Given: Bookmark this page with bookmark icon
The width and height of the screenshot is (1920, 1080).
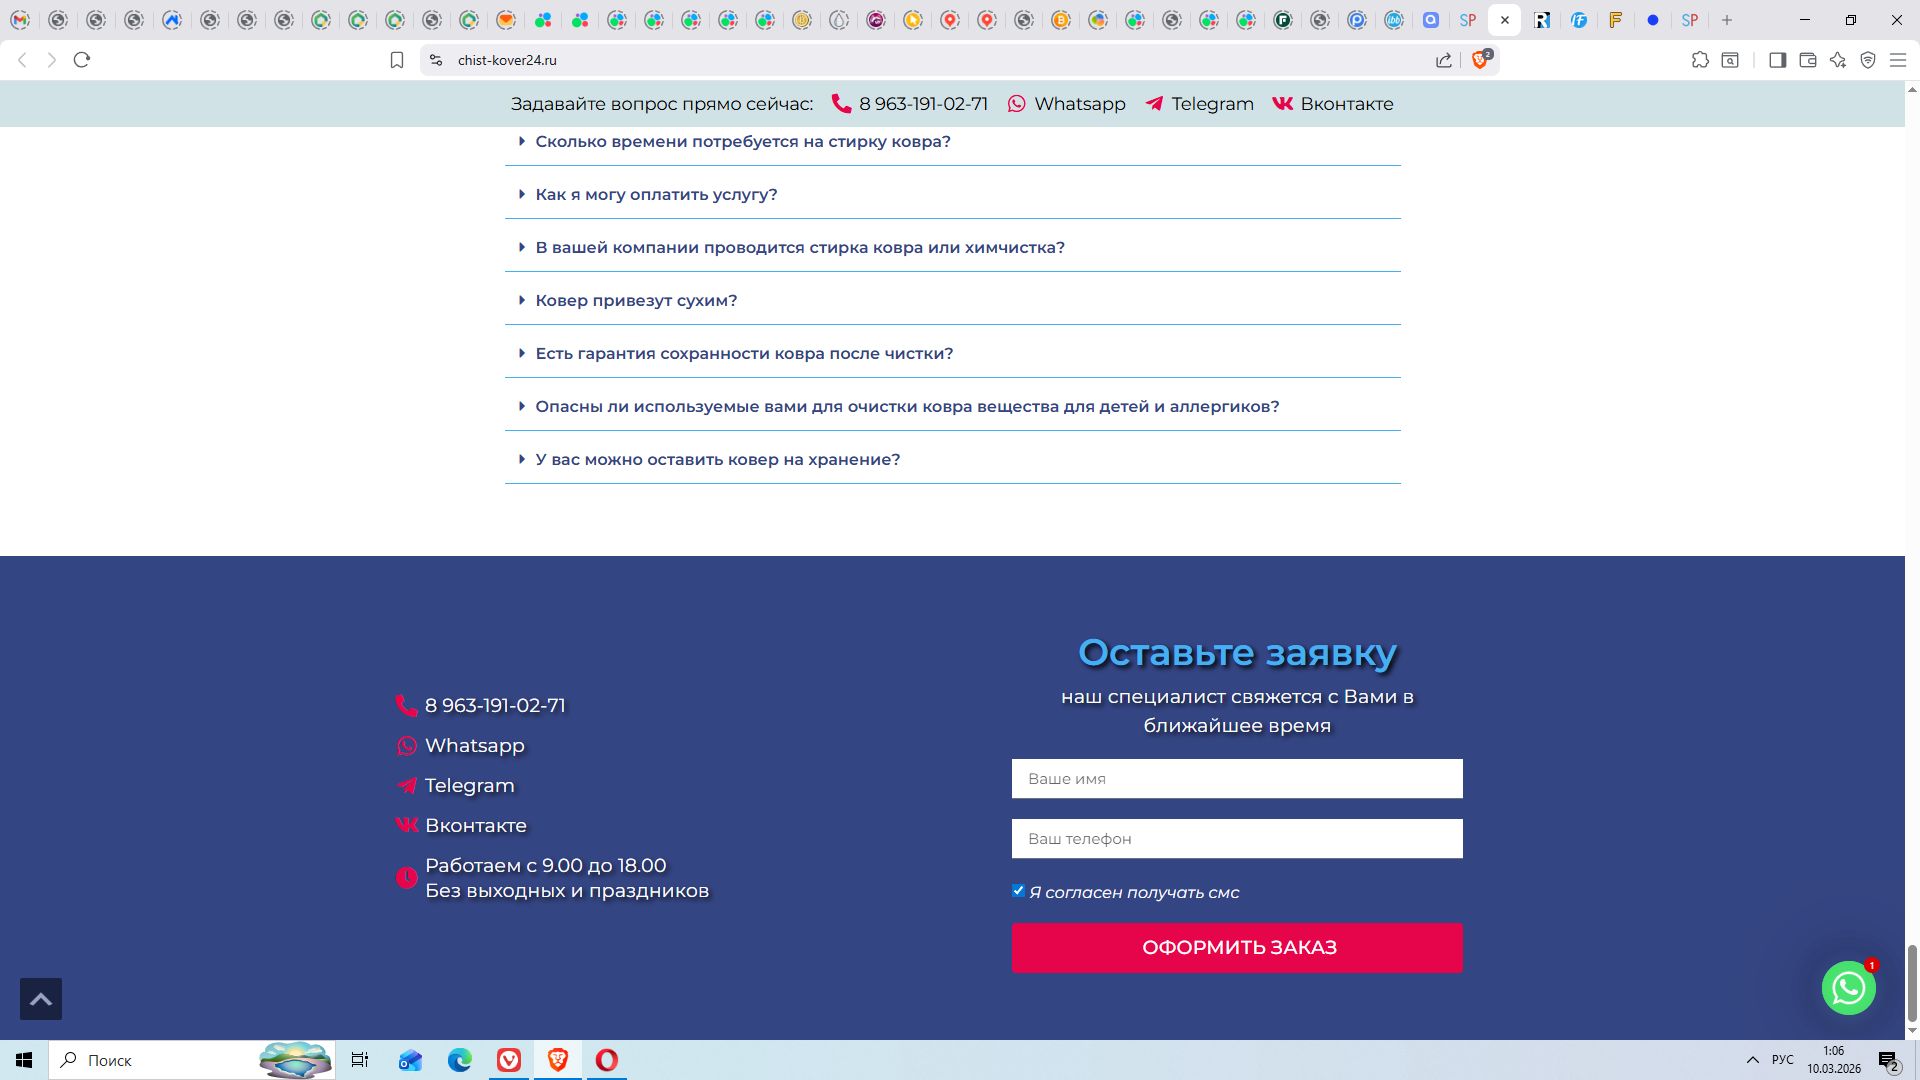Looking at the screenshot, I should 397,60.
